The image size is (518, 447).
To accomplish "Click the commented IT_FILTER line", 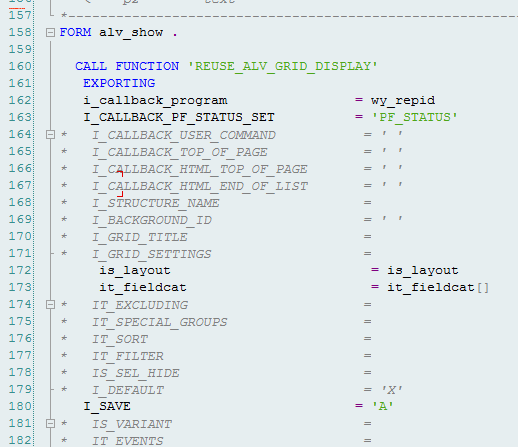I will tap(128, 356).
